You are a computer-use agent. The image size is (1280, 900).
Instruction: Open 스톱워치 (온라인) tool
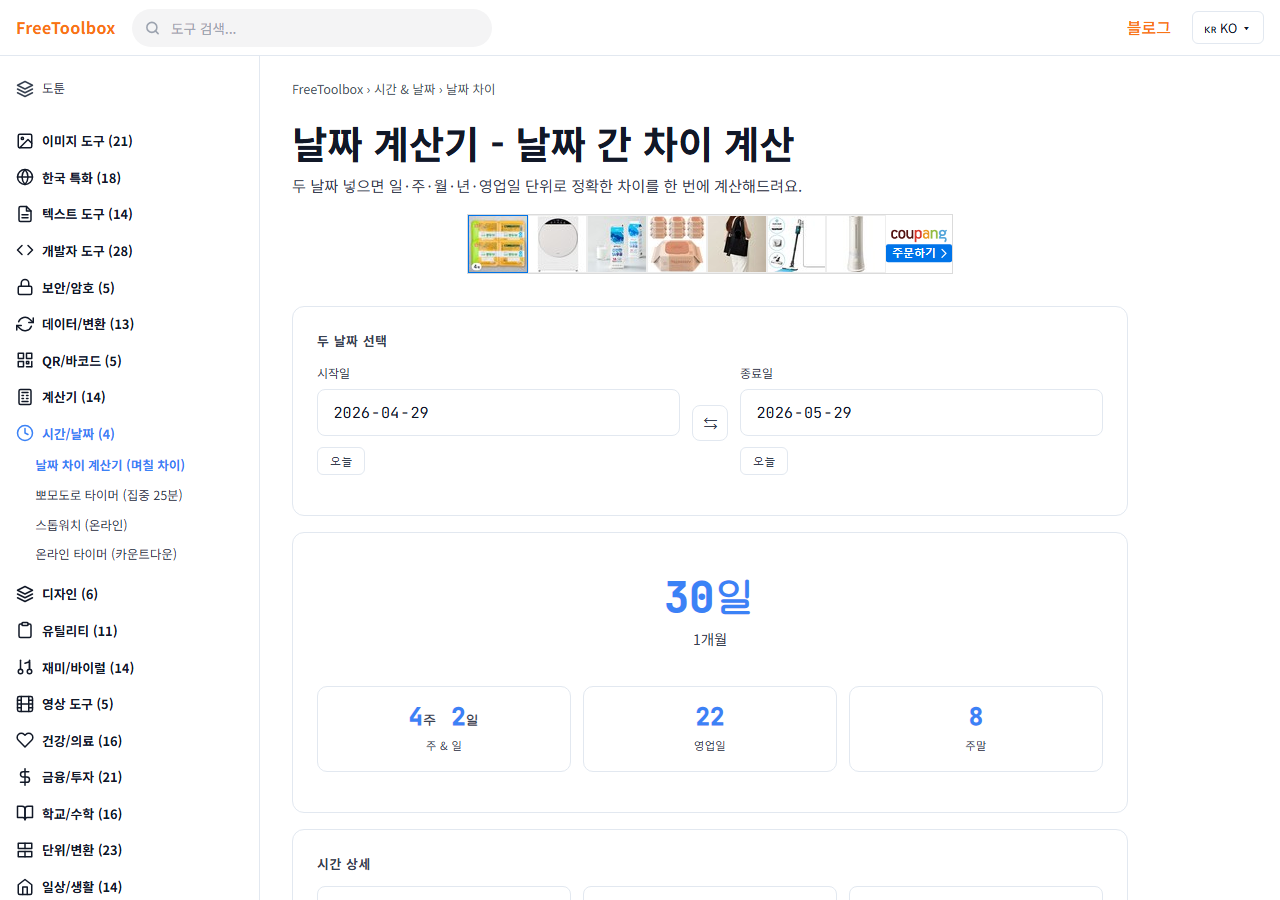point(81,525)
